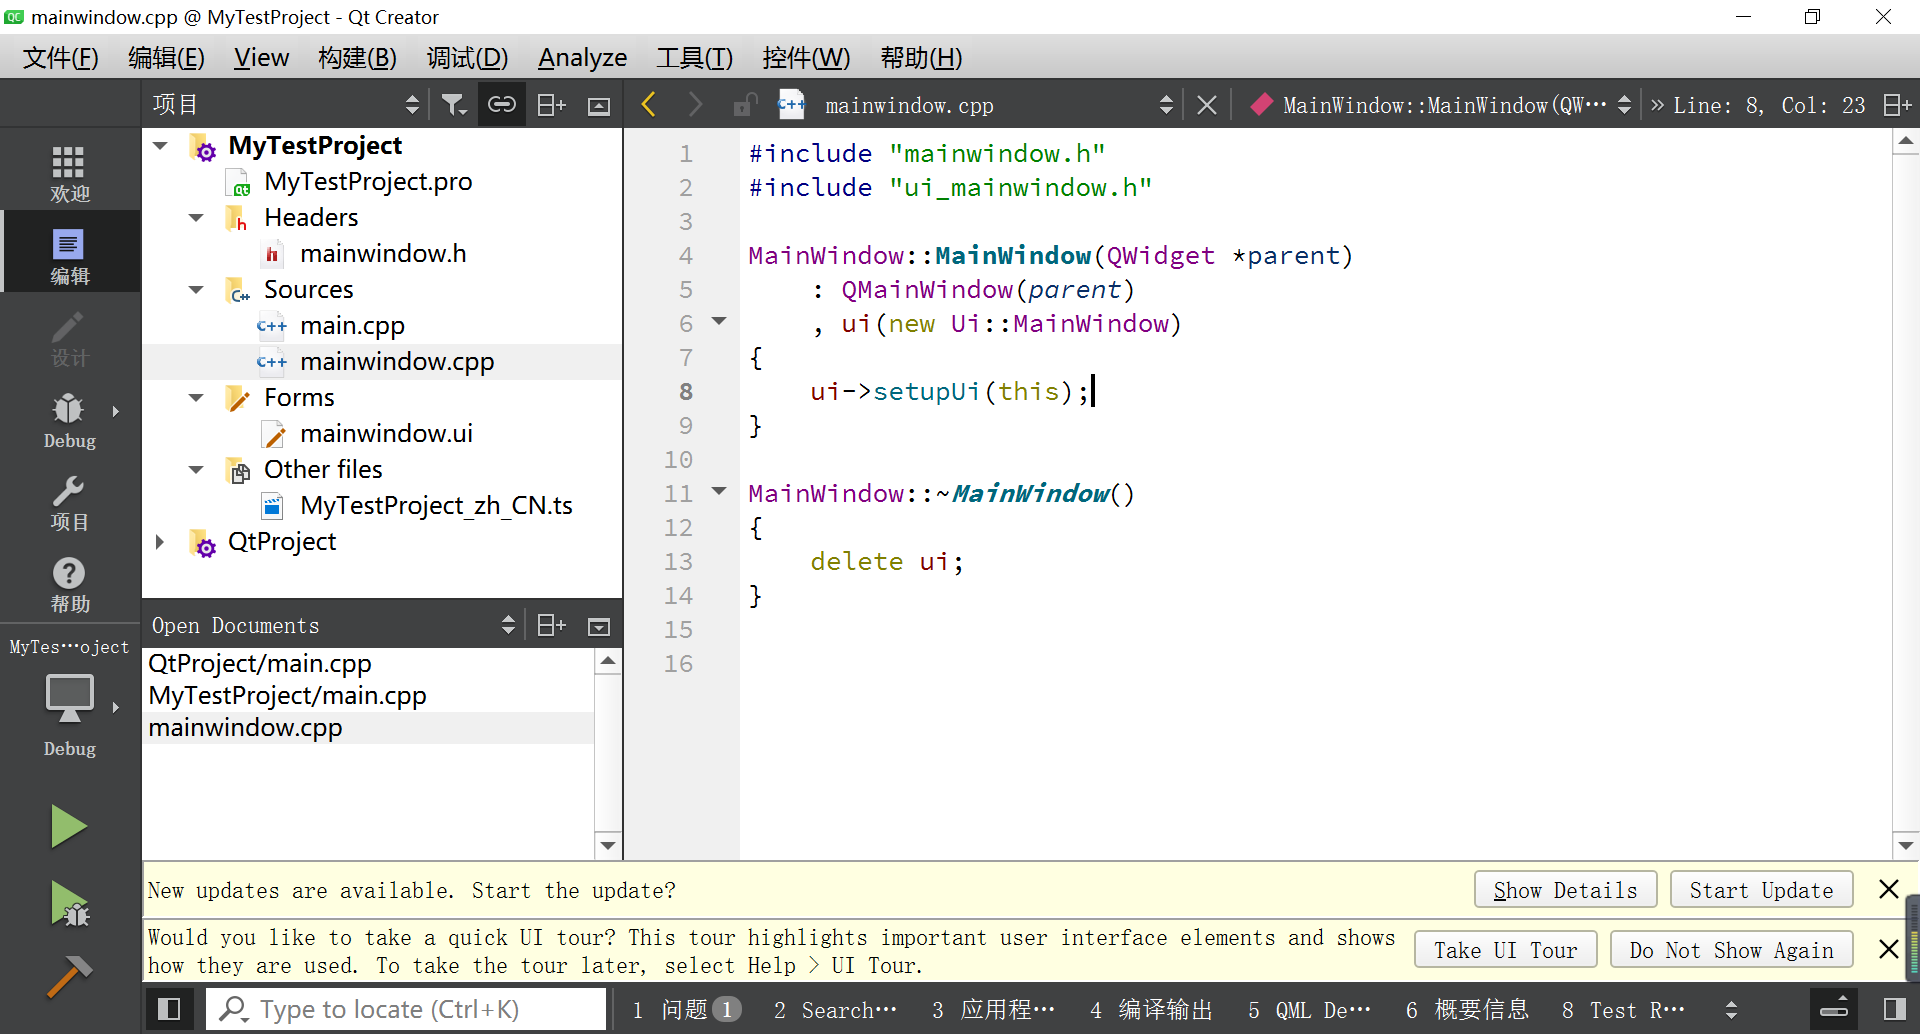
Task: Collapse the Forms folder
Action: click(196, 398)
